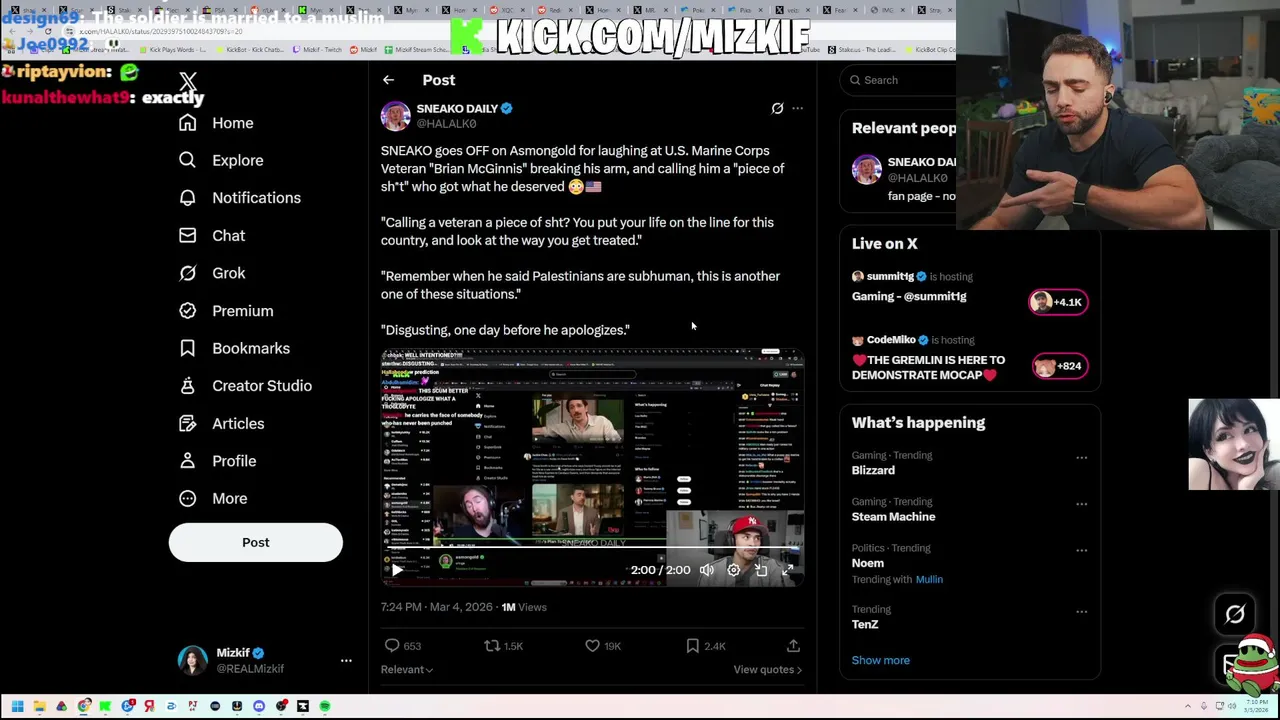This screenshot has height=720, width=1280.
Task: Open more options for Noem trend
Action: (1081, 550)
